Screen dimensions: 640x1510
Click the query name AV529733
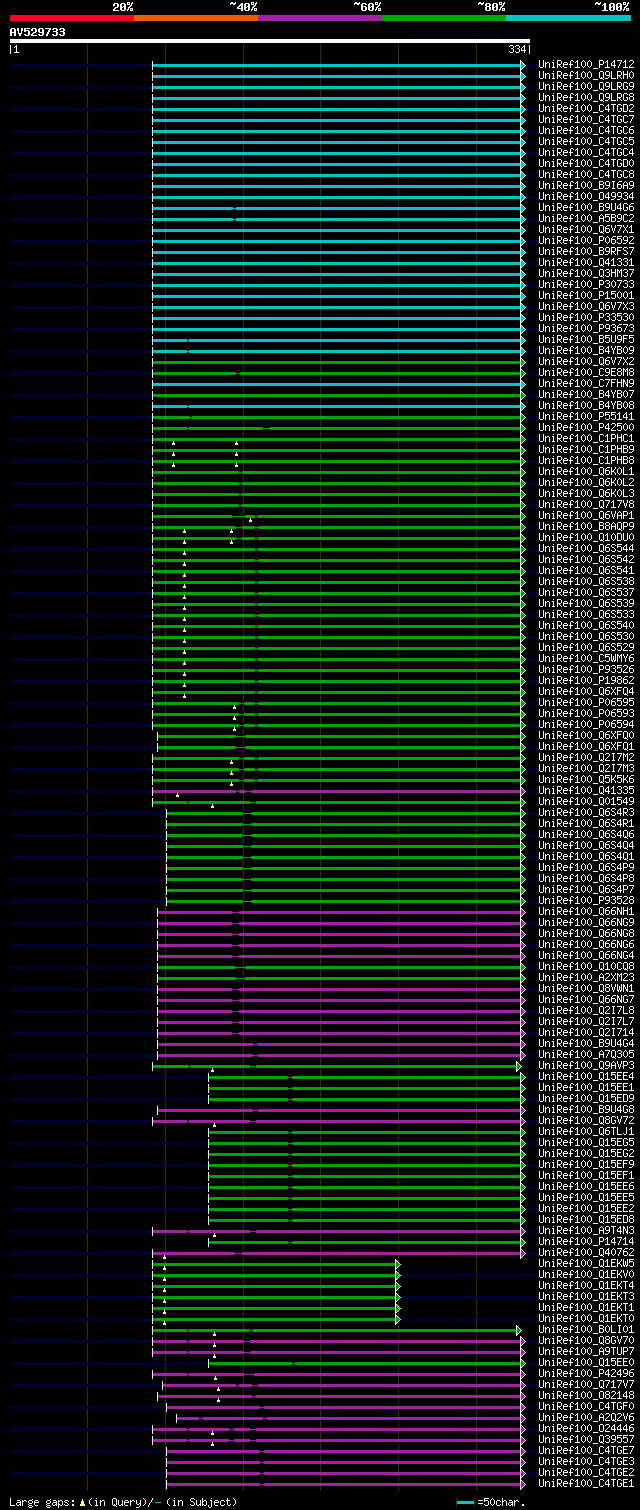pyautogui.click(x=38, y=32)
